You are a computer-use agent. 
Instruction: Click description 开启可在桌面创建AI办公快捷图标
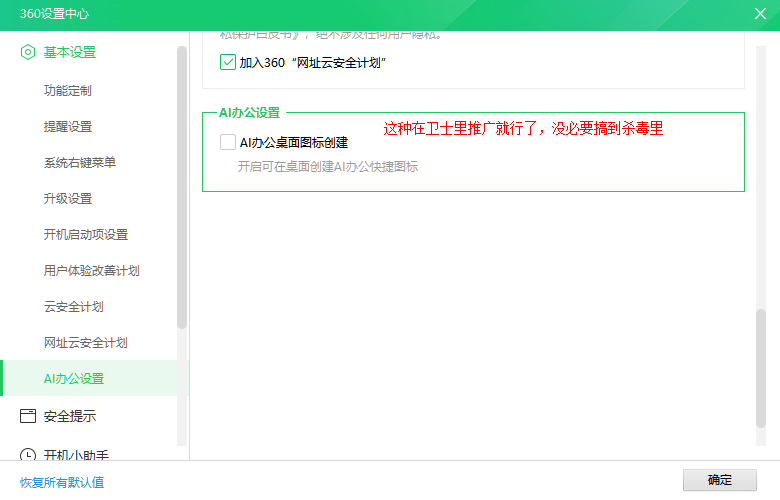point(327,167)
